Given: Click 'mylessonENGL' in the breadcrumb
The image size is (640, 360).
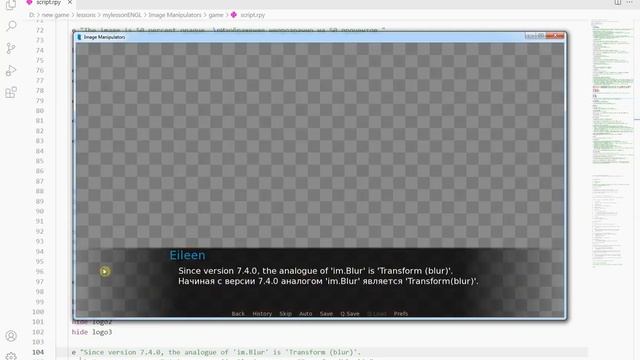Looking at the screenshot, I should (122, 15).
